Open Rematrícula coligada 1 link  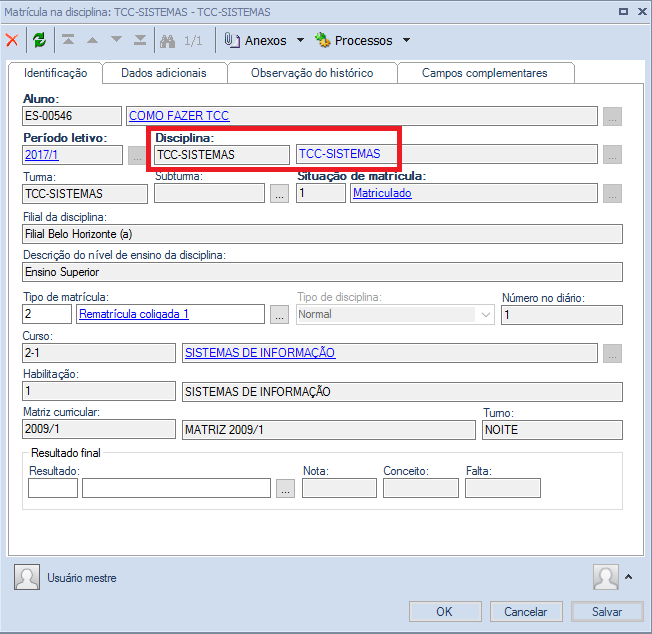134,314
